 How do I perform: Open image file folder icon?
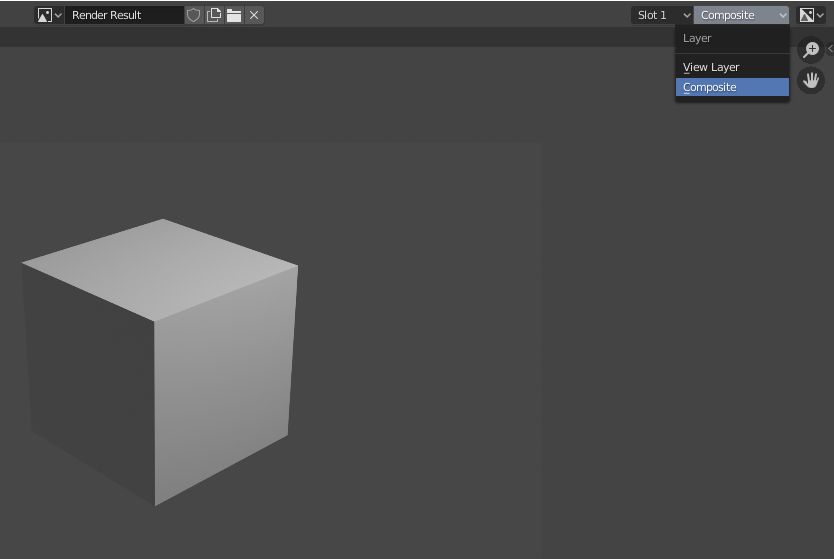pos(234,15)
